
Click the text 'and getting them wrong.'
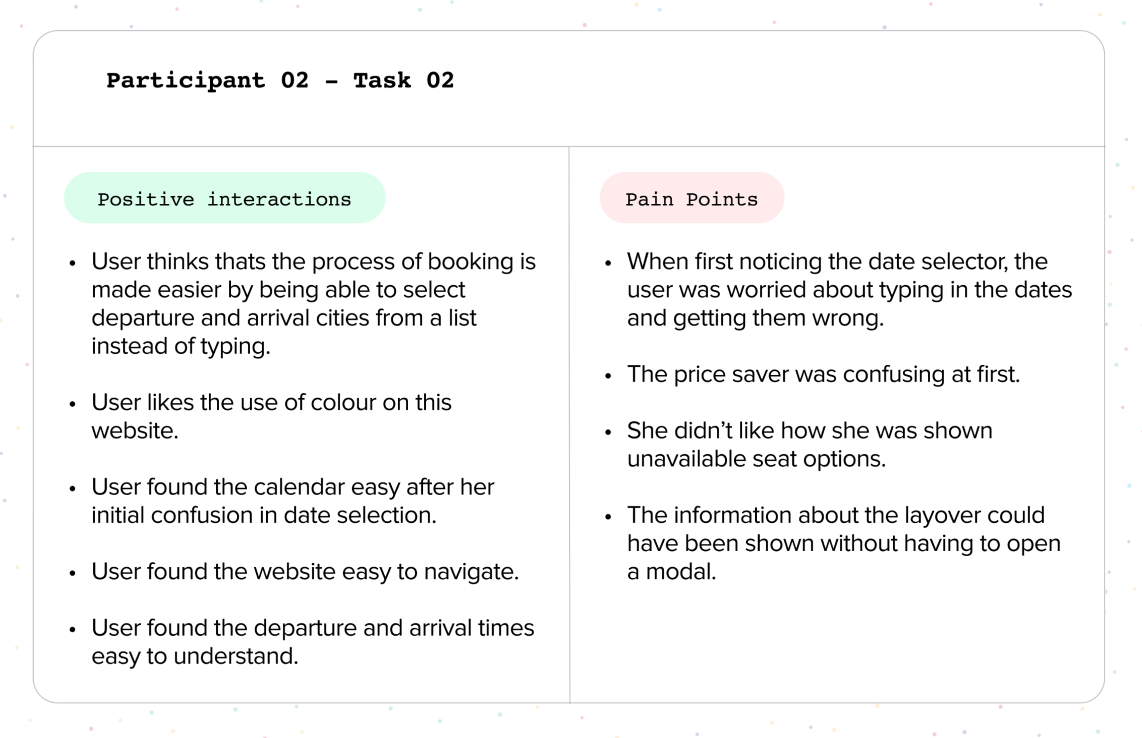[x=755, y=318]
